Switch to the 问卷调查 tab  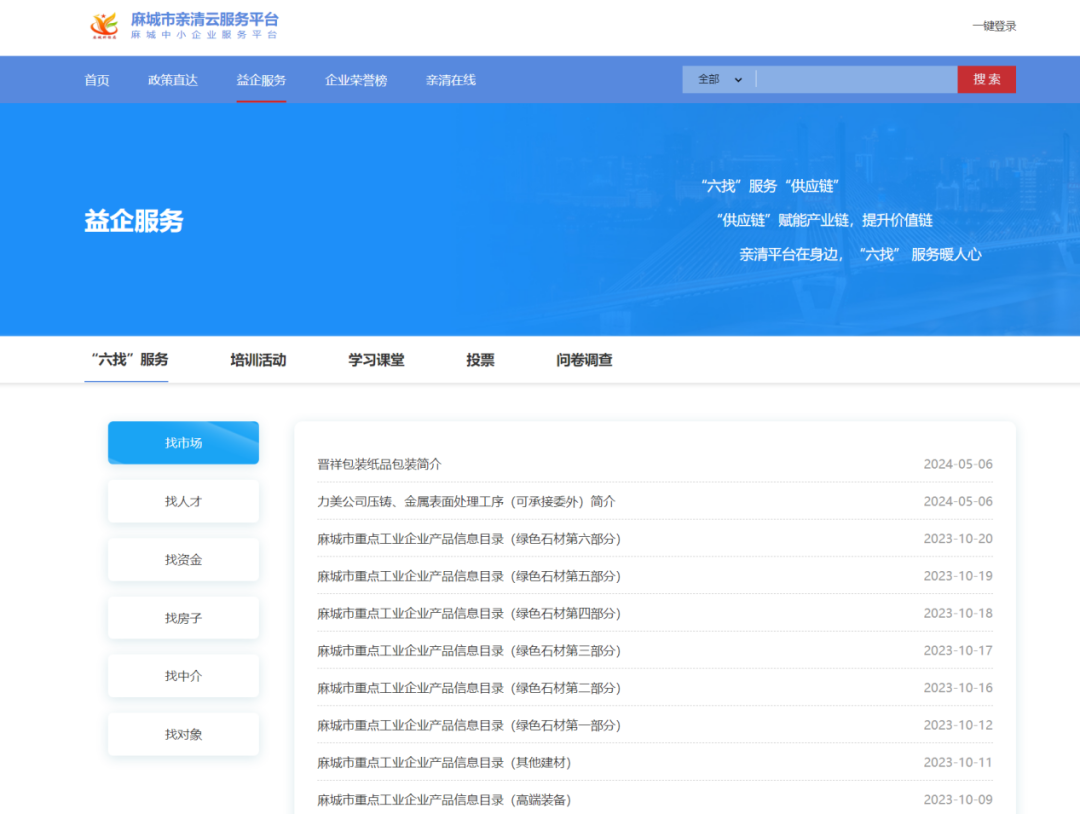tap(583, 360)
